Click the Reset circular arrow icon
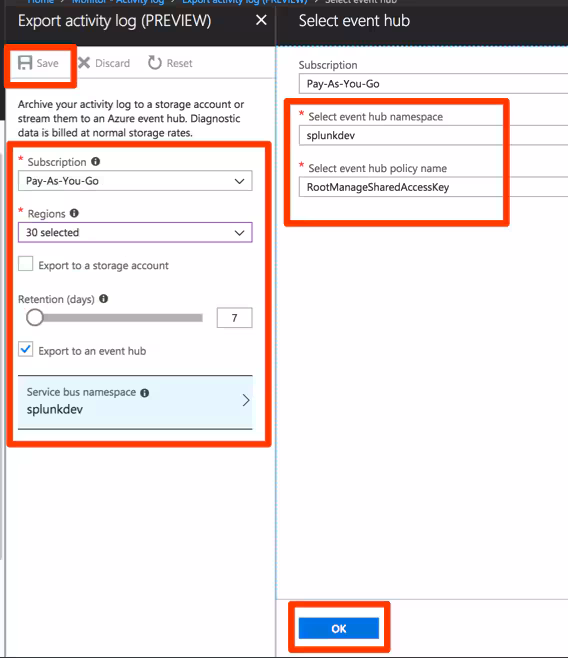Viewport: 568px width, 658px height. [x=155, y=63]
